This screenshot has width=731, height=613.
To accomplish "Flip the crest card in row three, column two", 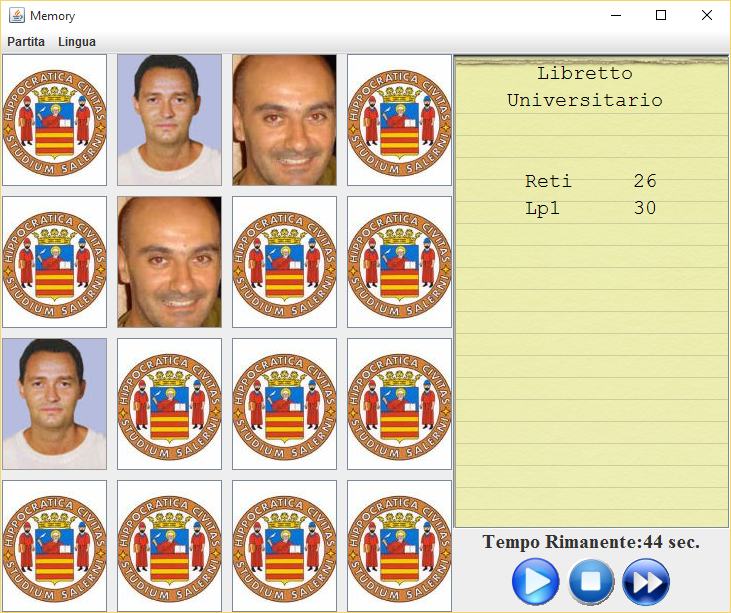I will pyautogui.click(x=169, y=404).
